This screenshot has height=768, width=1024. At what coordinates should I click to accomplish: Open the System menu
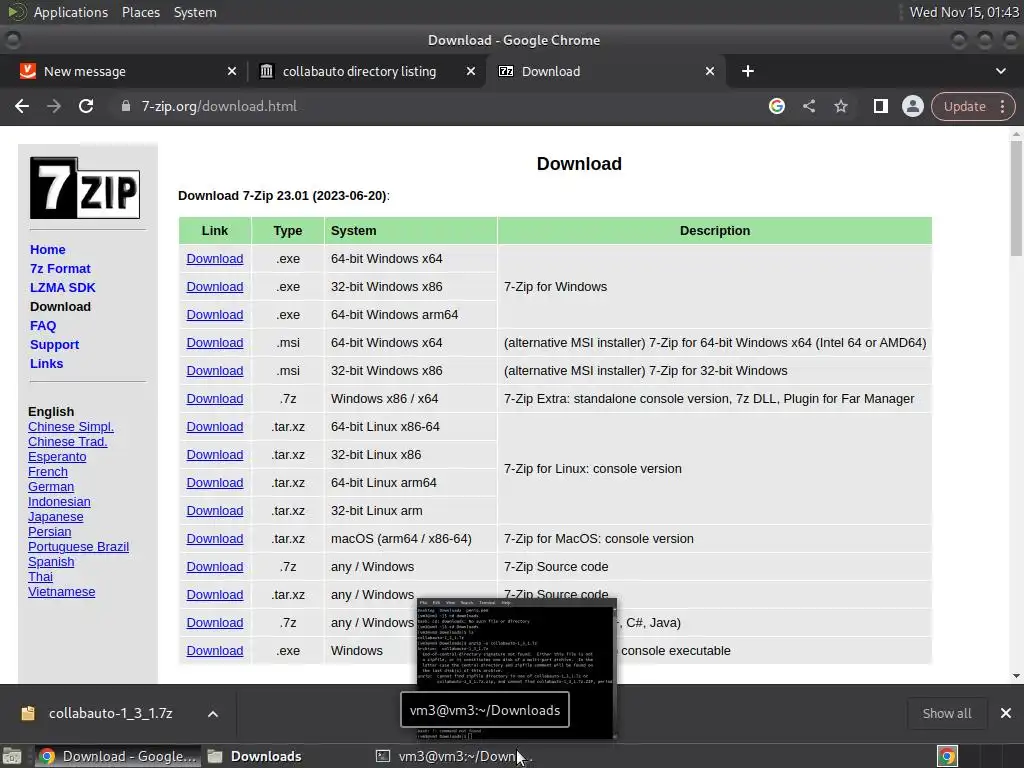coord(195,12)
